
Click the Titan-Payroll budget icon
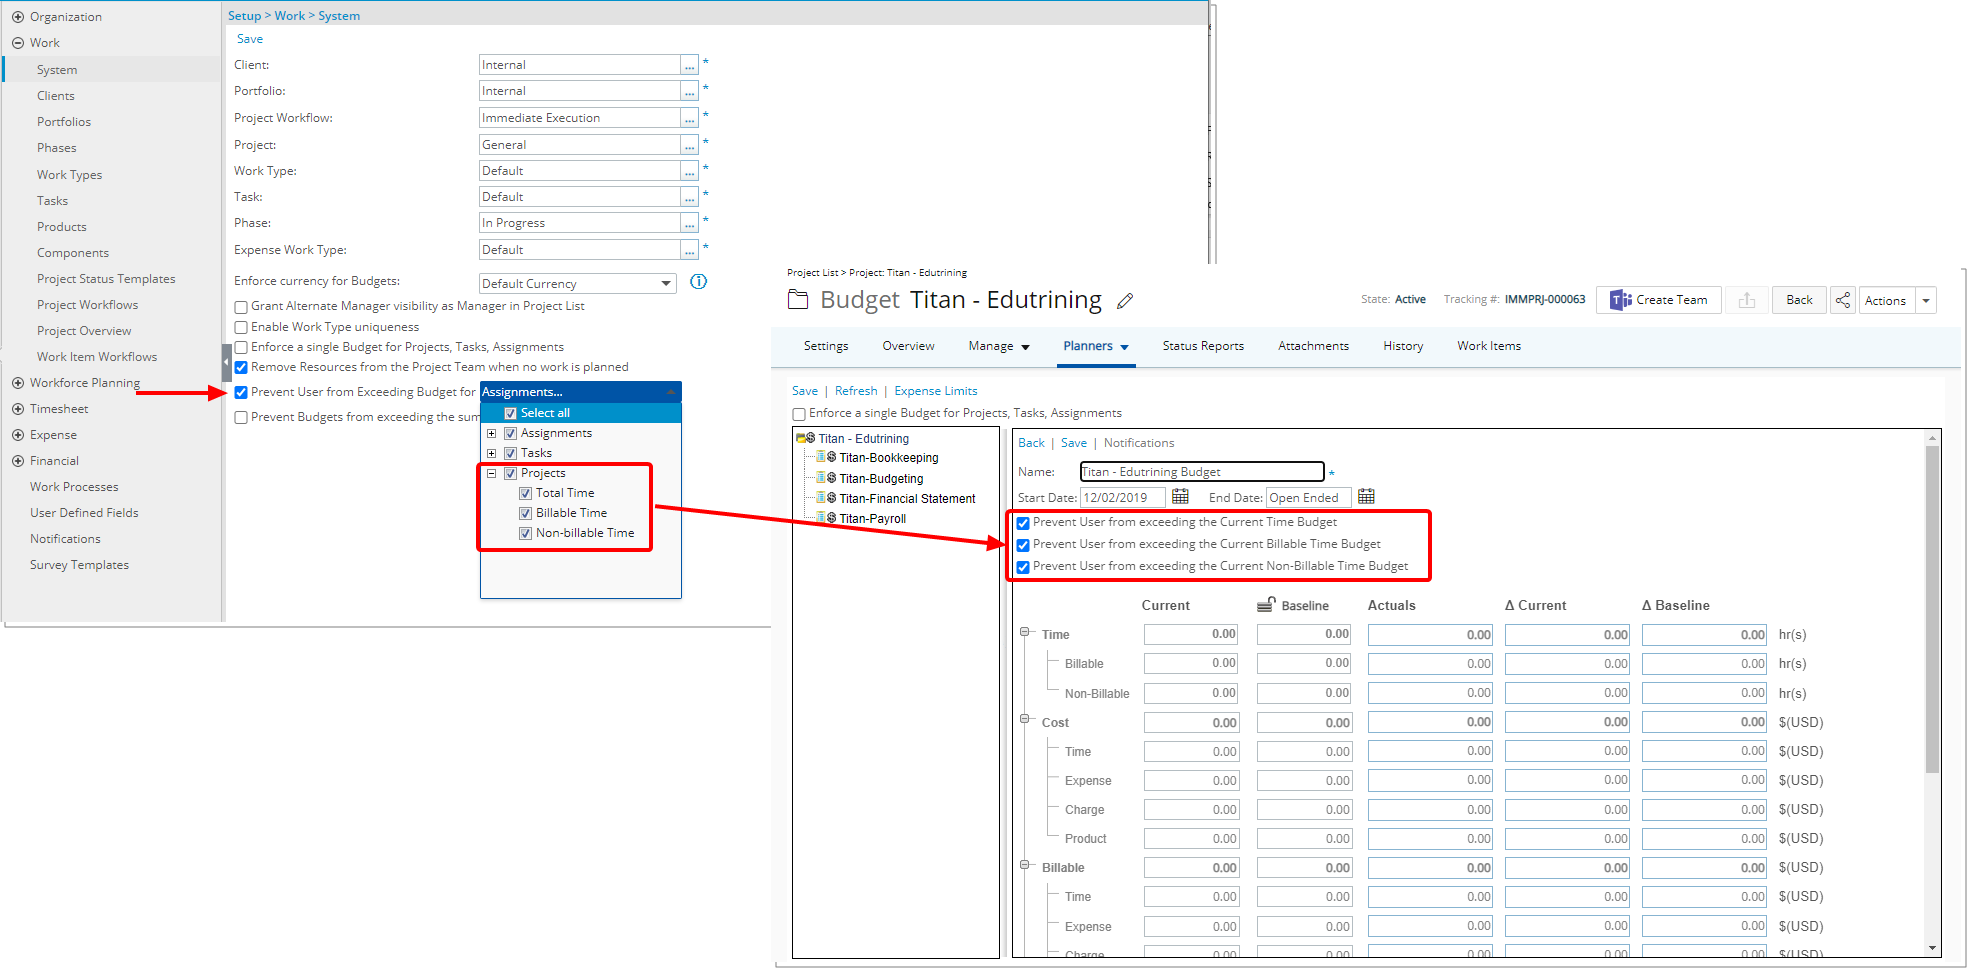826,518
